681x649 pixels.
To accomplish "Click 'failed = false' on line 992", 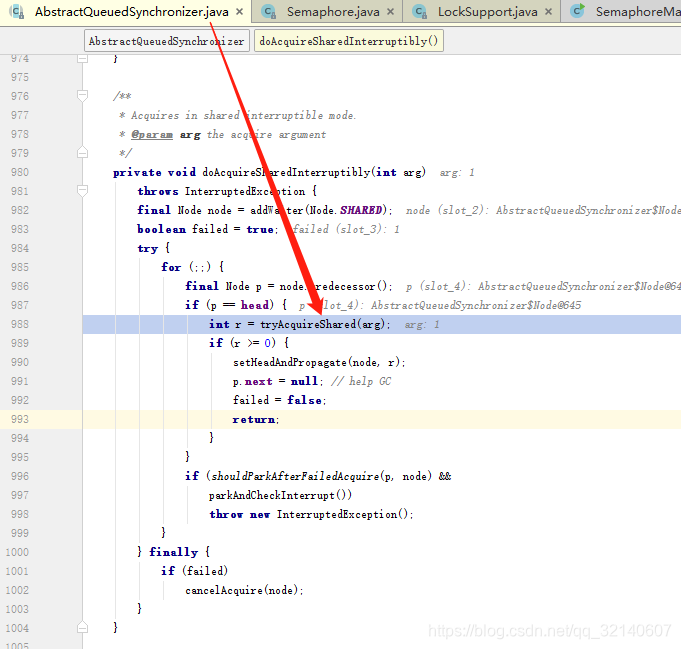I will [277, 401].
